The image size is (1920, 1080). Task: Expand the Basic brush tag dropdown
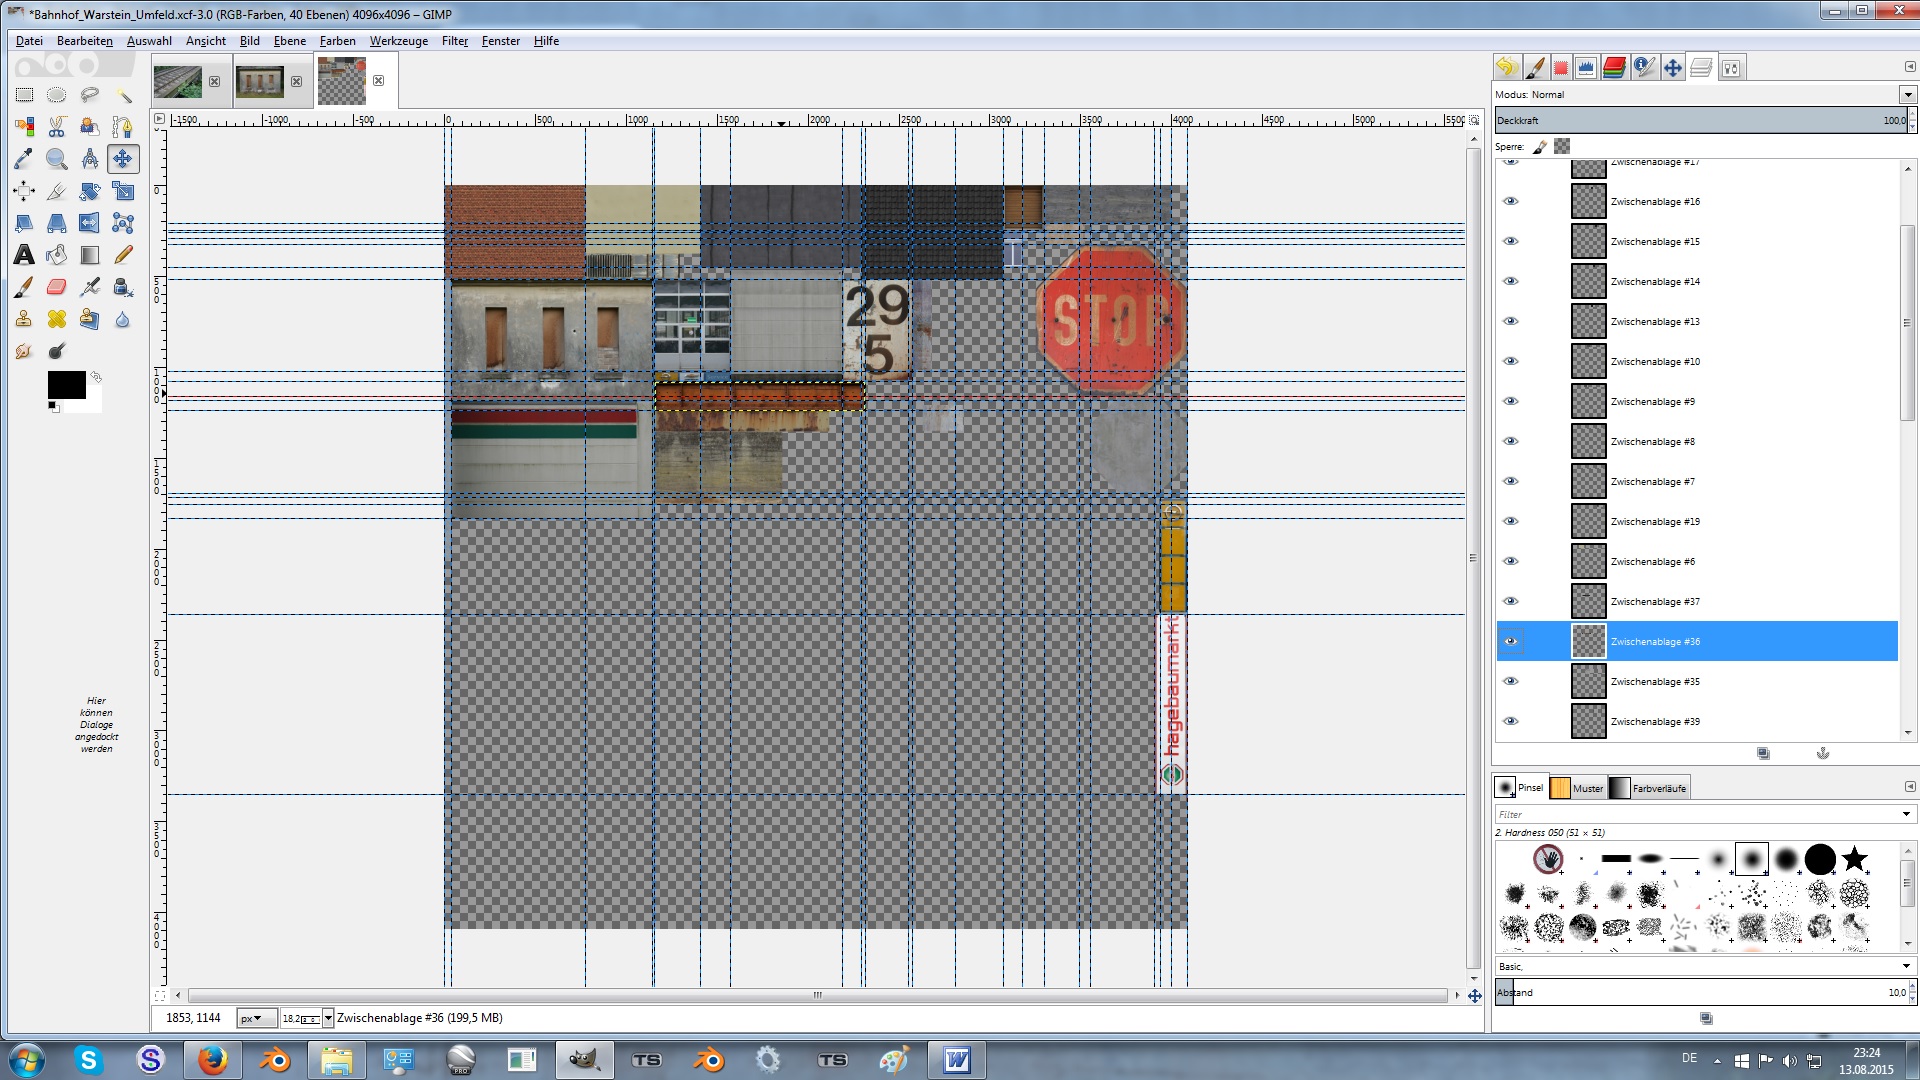click(1906, 966)
